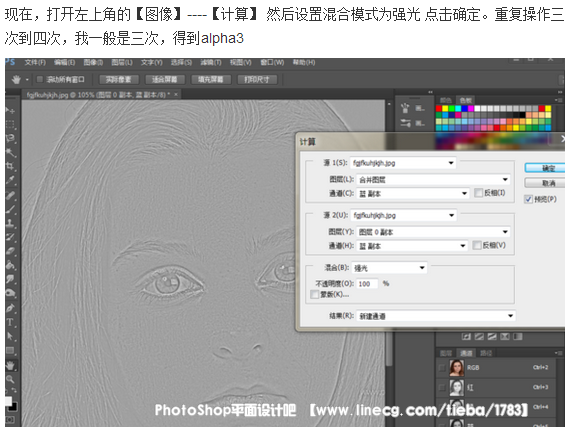Uncheck the Preview (P) checkbox

pos(529,199)
